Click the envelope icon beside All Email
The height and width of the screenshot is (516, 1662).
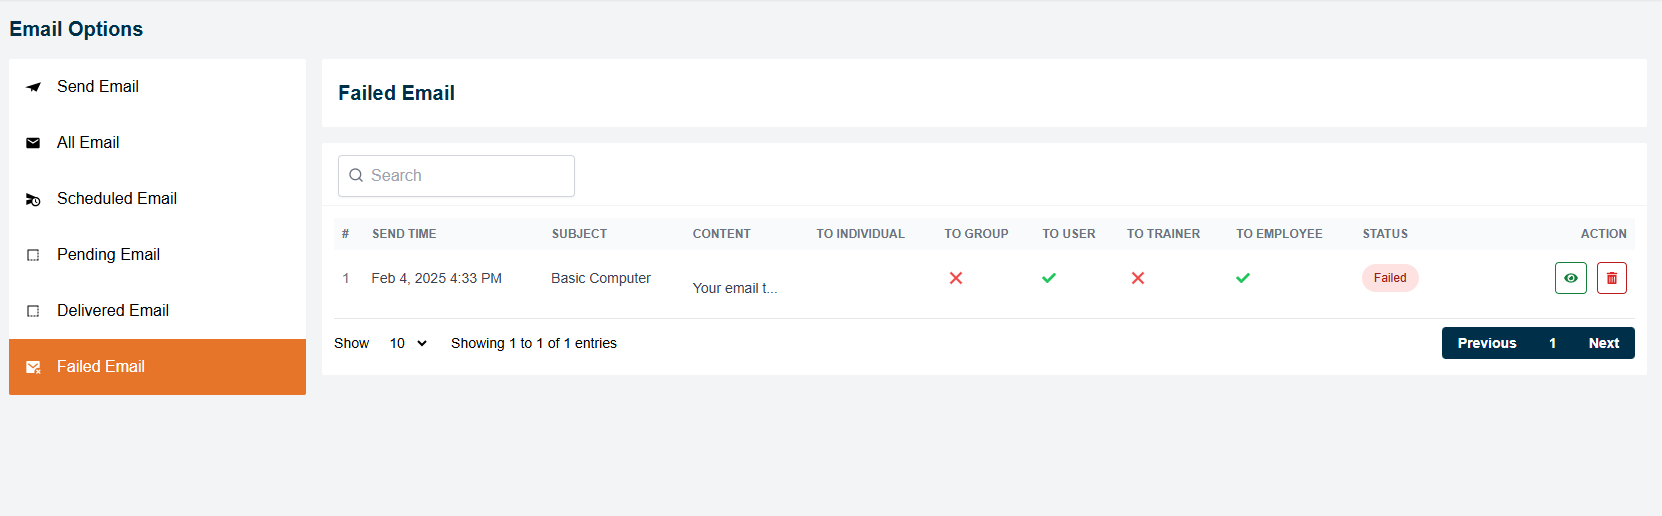point(33,143)
